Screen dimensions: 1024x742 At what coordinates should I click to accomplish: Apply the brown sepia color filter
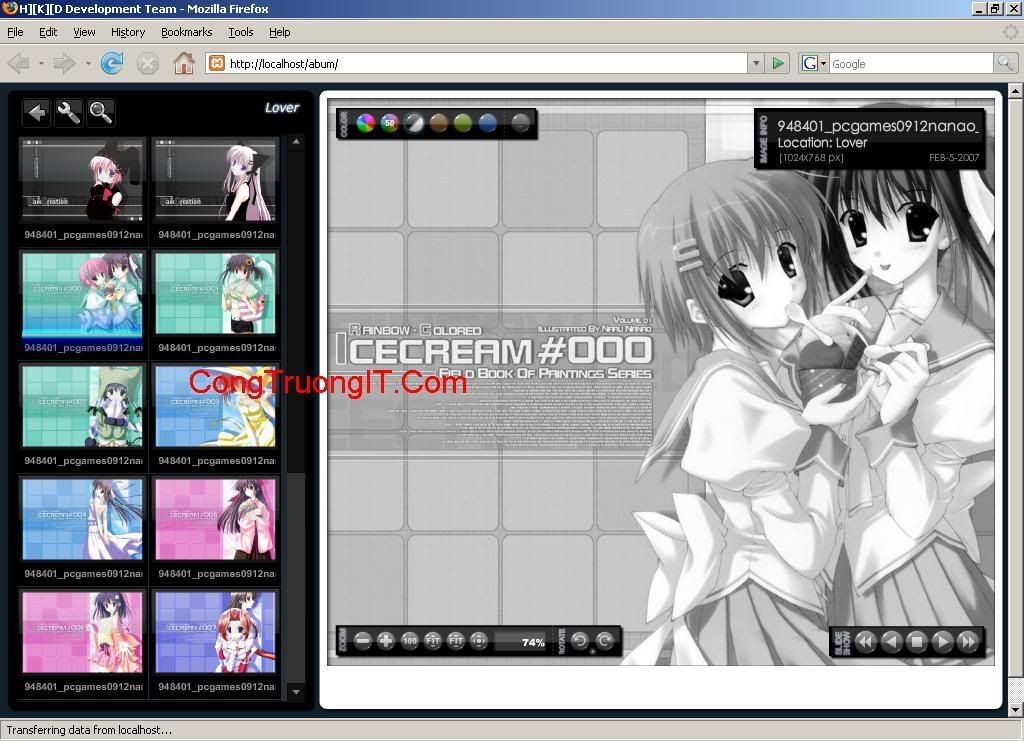(438, 123)
